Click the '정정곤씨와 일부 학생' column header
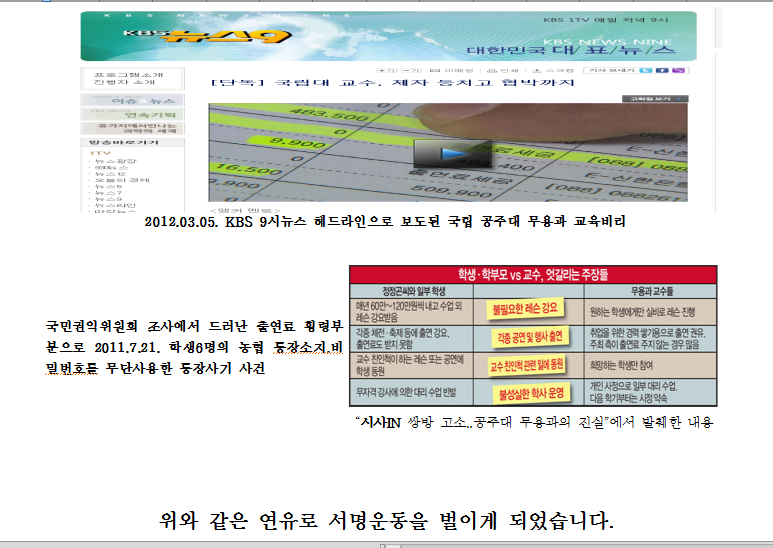Image resolution: width=773 pixels, height=548 pixels. click(414, 291)
